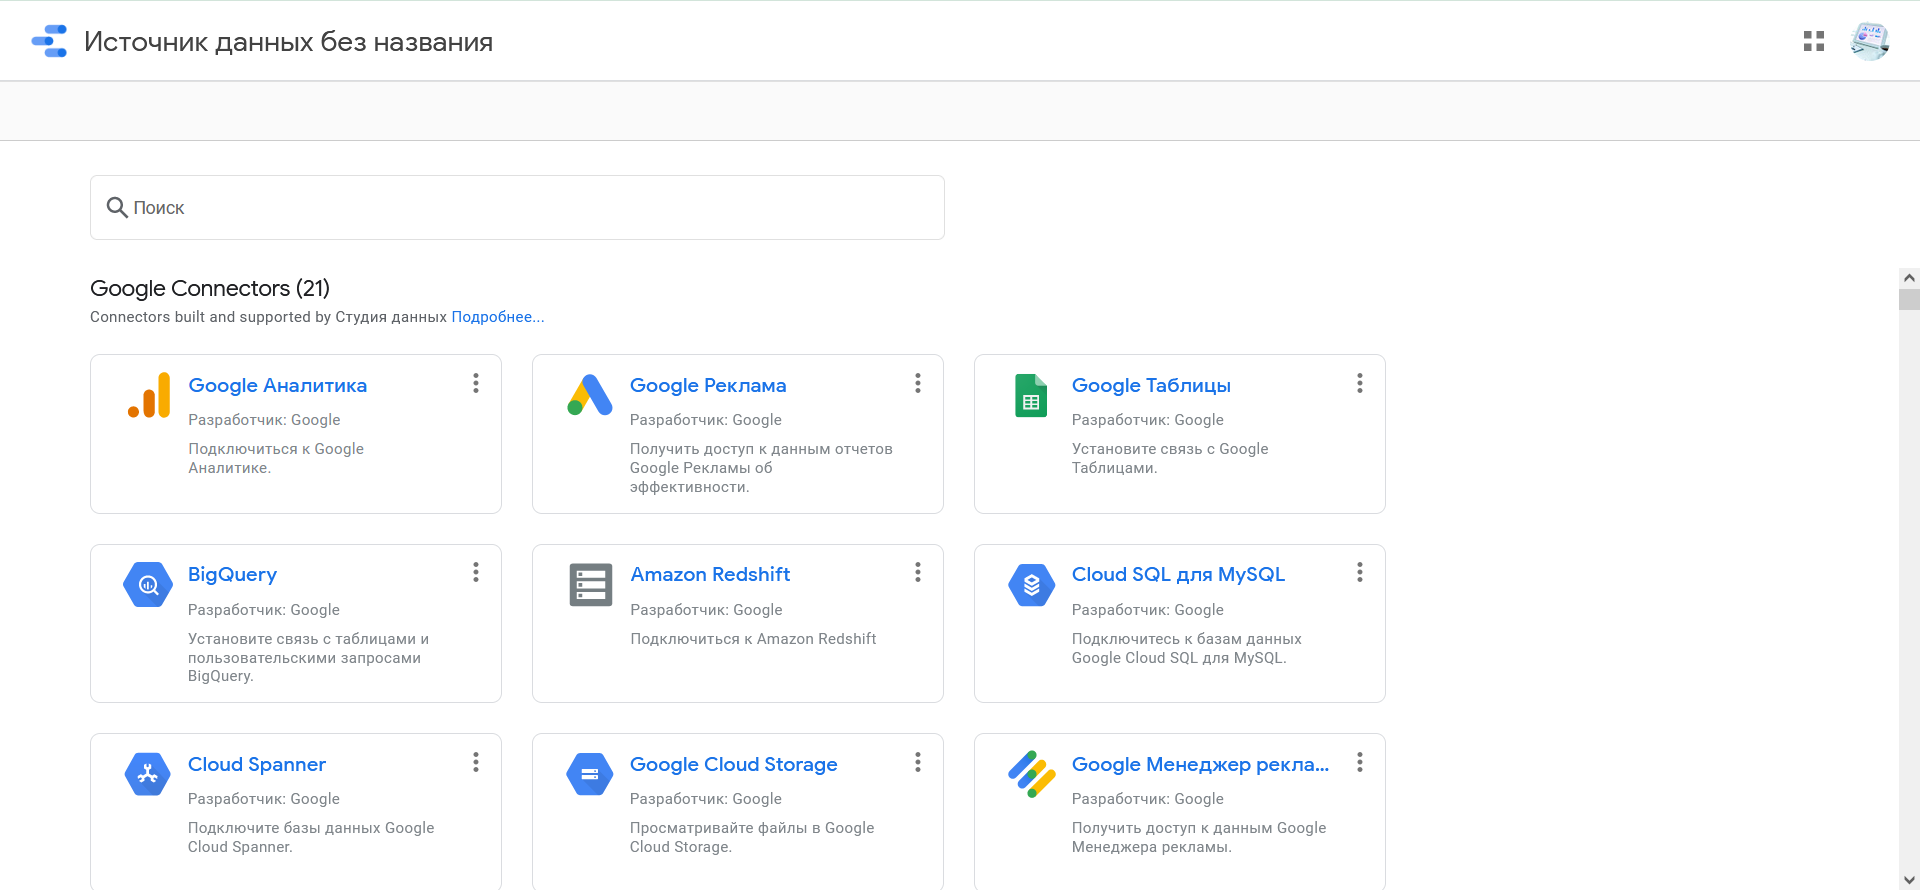Click the Data Studio logo icon

click(49, 41)
